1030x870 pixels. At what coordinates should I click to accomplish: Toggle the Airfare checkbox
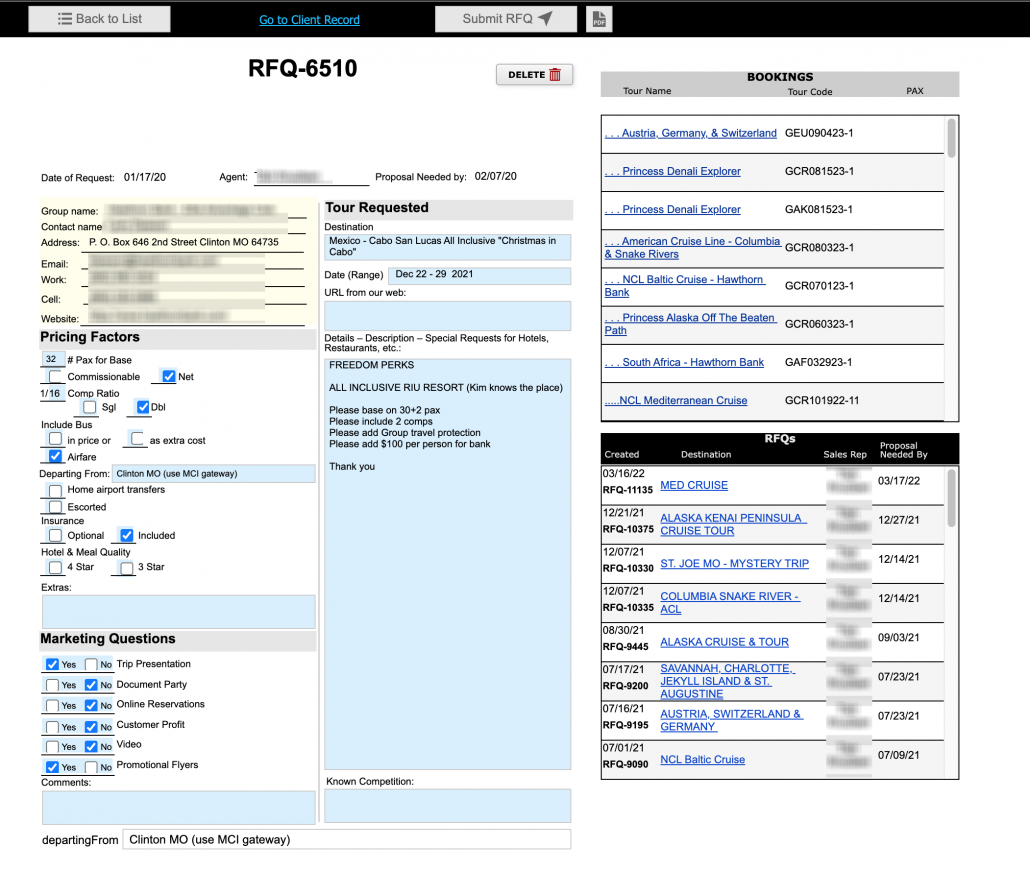tap(55, 456)
